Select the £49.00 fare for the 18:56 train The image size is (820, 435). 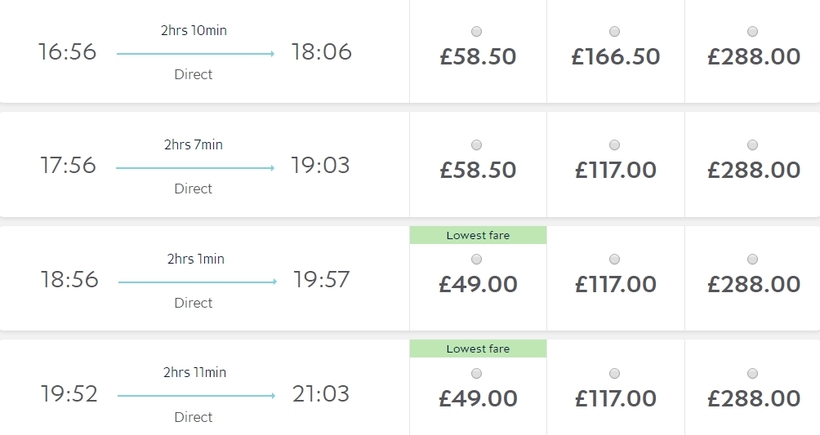476,259
